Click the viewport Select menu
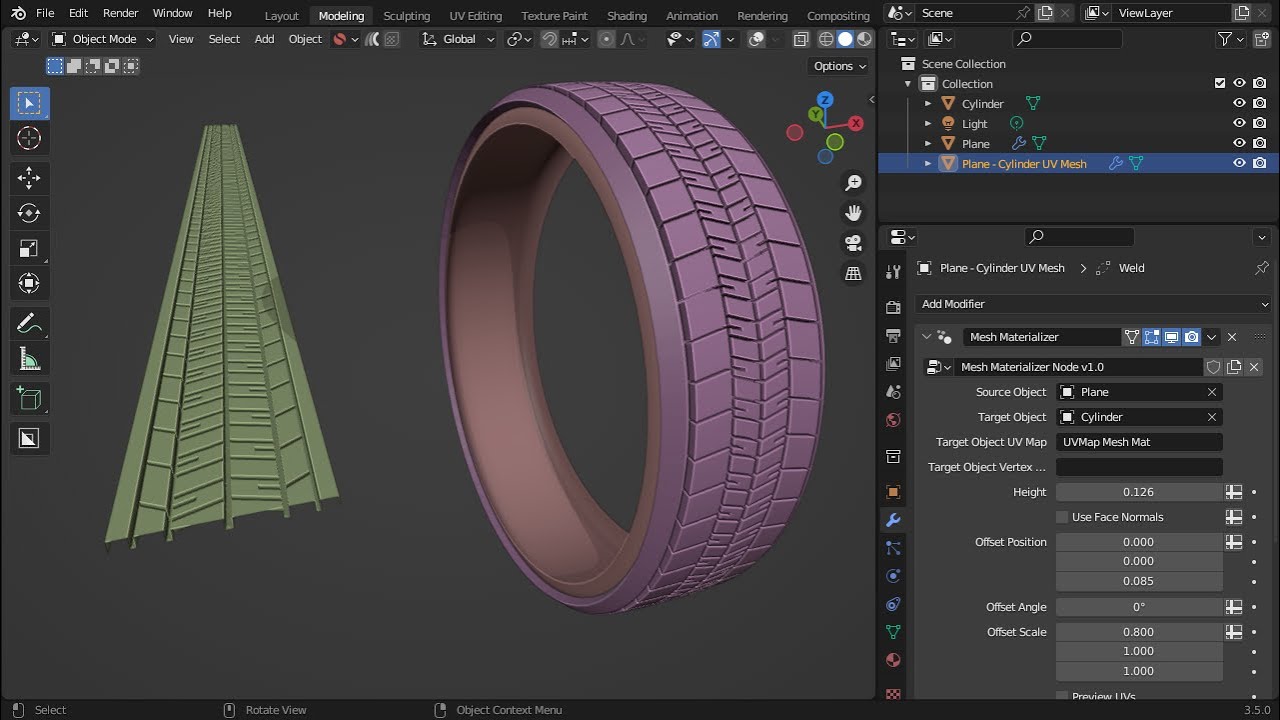The width and height of the screenshot is (1280, 720). [224, 39]
